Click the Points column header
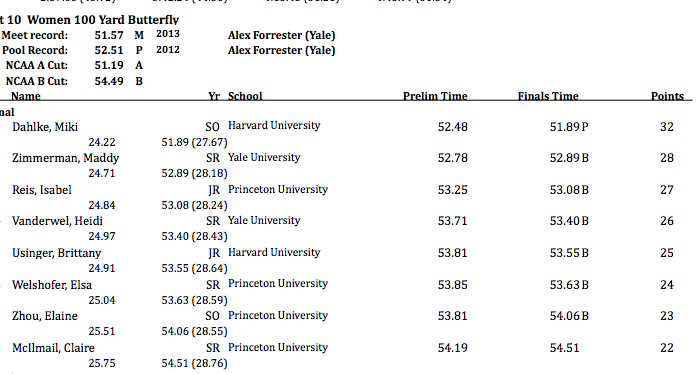Viewport: 700px width, 374px height. 667,96
